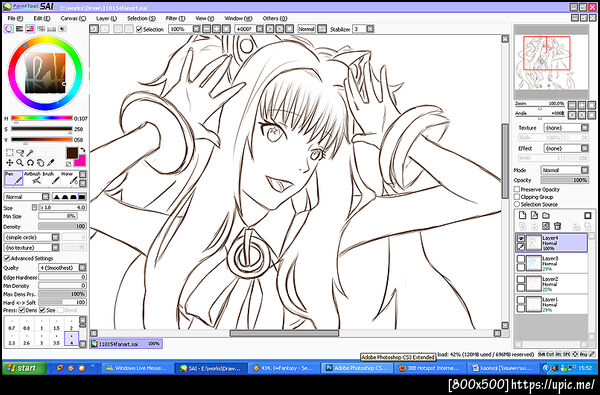Open the canvas zoom percentage dropdown
This screenshot has height=395, width=600.
click(196, 29)
